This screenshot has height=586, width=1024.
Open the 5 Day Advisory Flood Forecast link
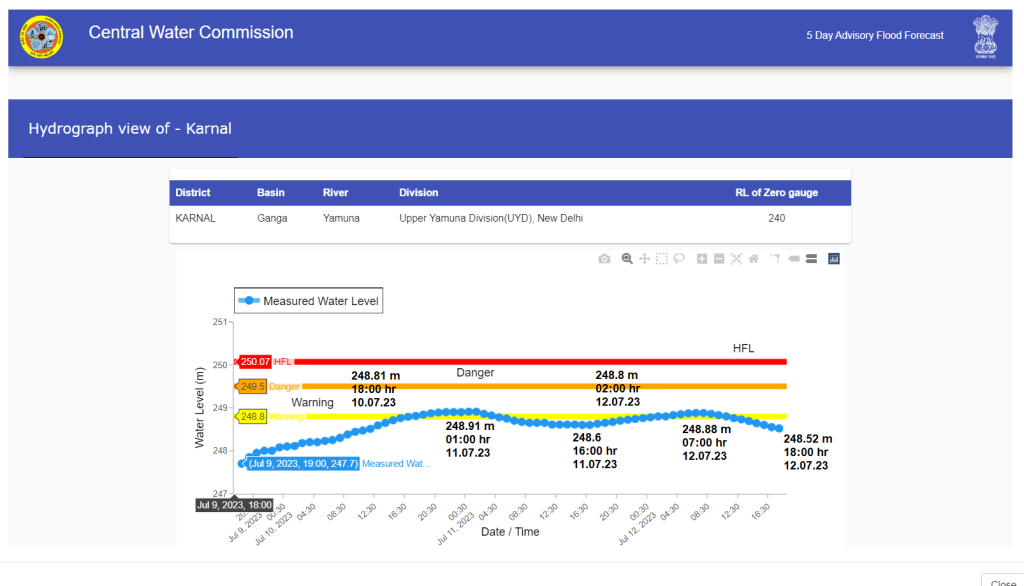pos(875,35)
